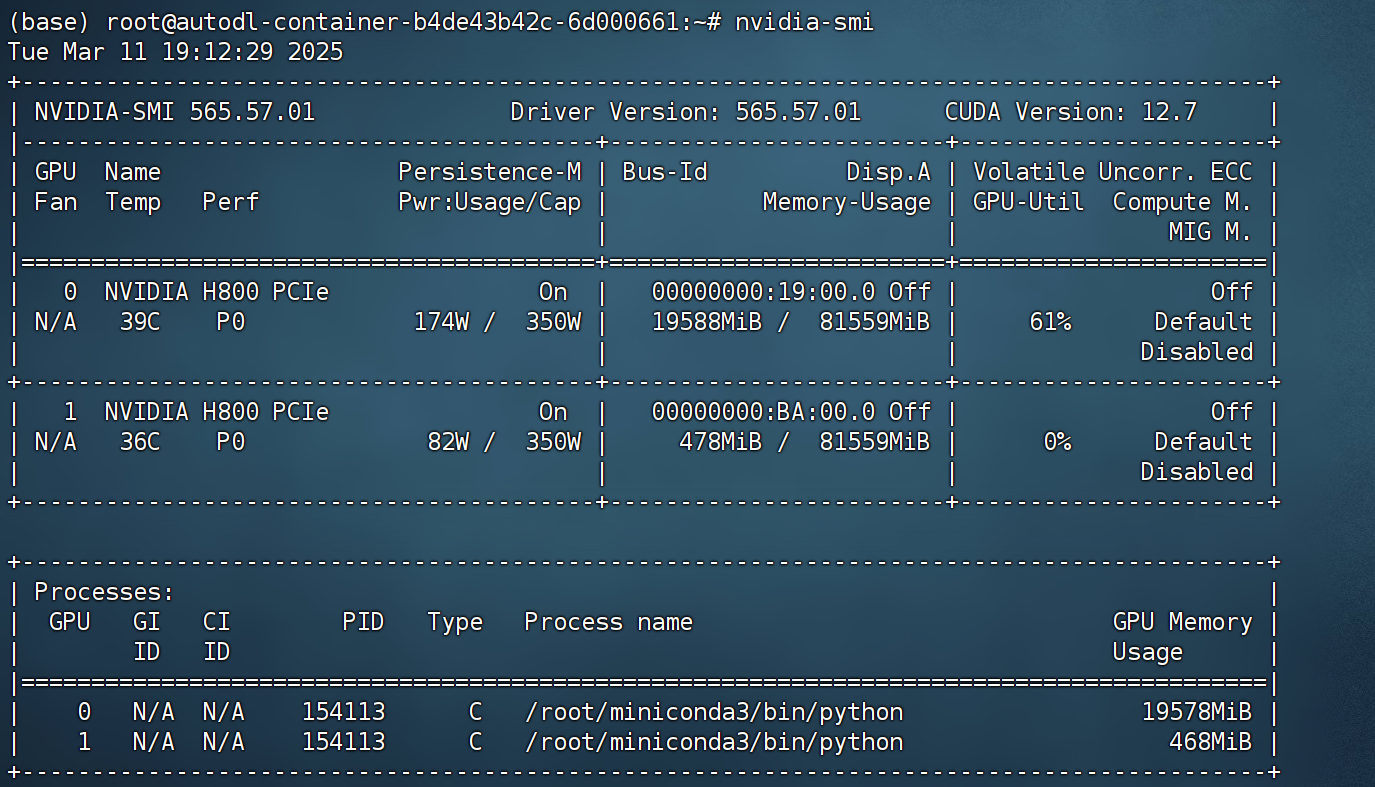Viewport: 1375px width, 787px height.
Task: Click the typed "nvidia-smi" command at the prompt
Action: point(804,22)
